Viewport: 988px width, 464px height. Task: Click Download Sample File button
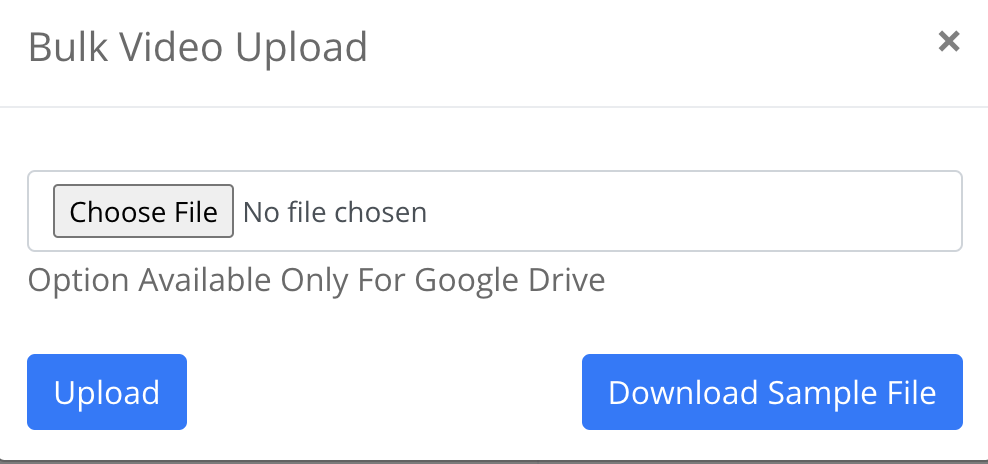tap(773, 392)
